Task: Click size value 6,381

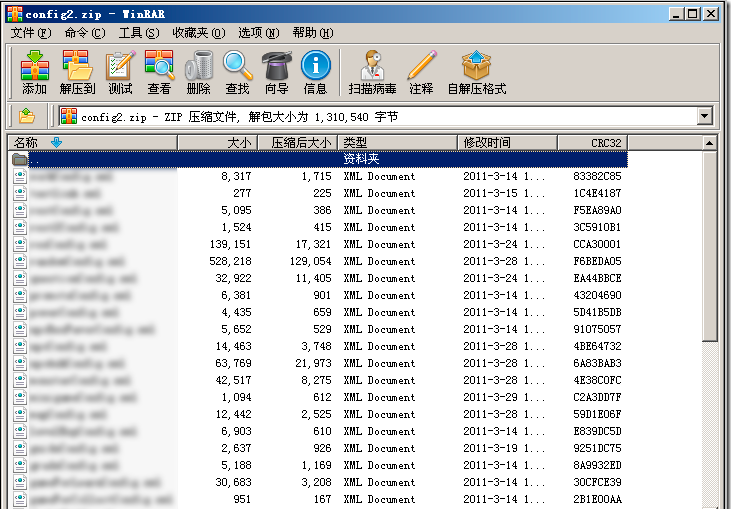Action: coord(236,295)
